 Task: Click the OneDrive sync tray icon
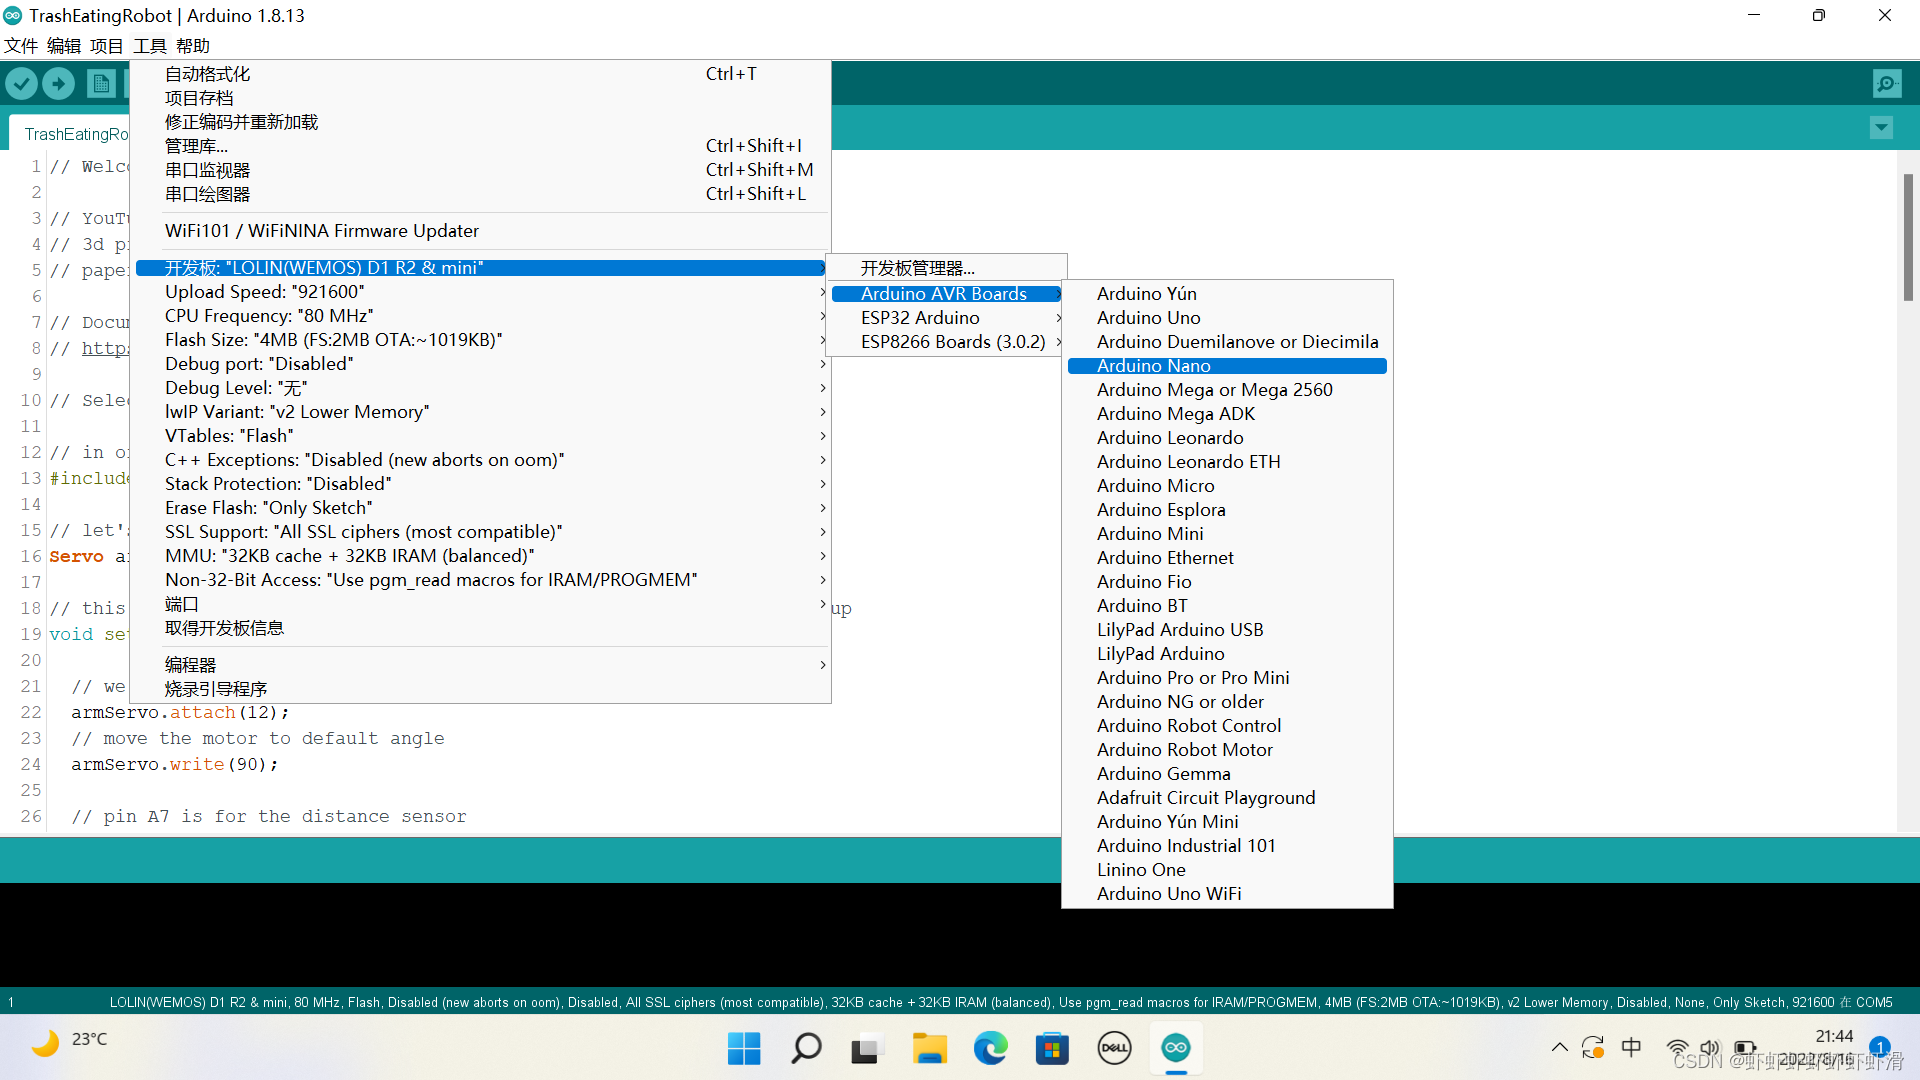(1592, 1048)
